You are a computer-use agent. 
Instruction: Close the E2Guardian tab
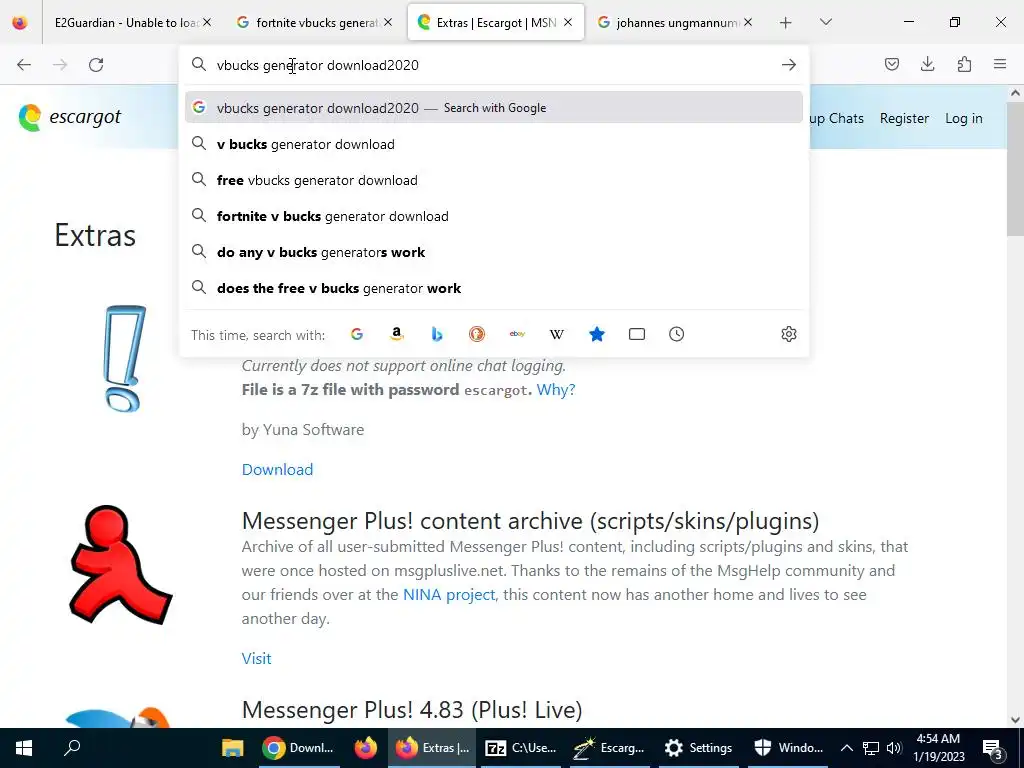pyautogui.click(x=207, y=23)
